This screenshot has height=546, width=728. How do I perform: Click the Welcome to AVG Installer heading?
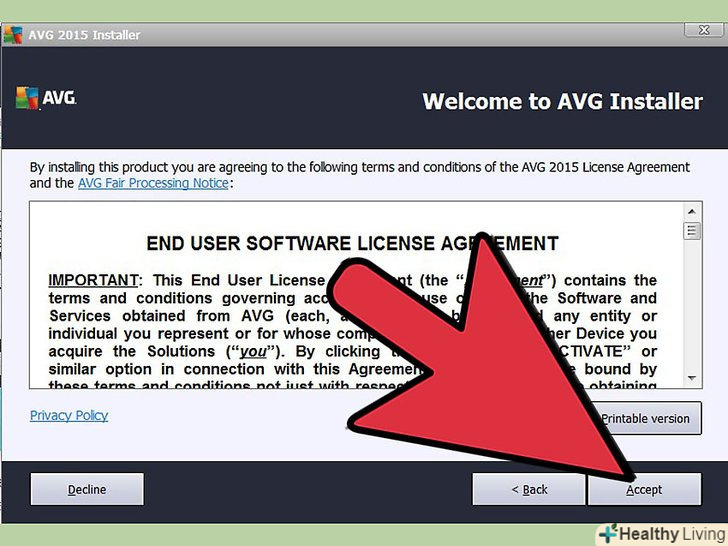click(x=562, y=102)
